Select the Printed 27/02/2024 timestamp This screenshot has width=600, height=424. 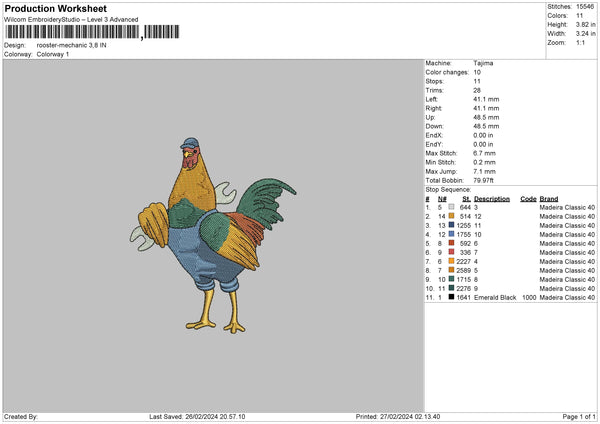click(x=398, y=416)
